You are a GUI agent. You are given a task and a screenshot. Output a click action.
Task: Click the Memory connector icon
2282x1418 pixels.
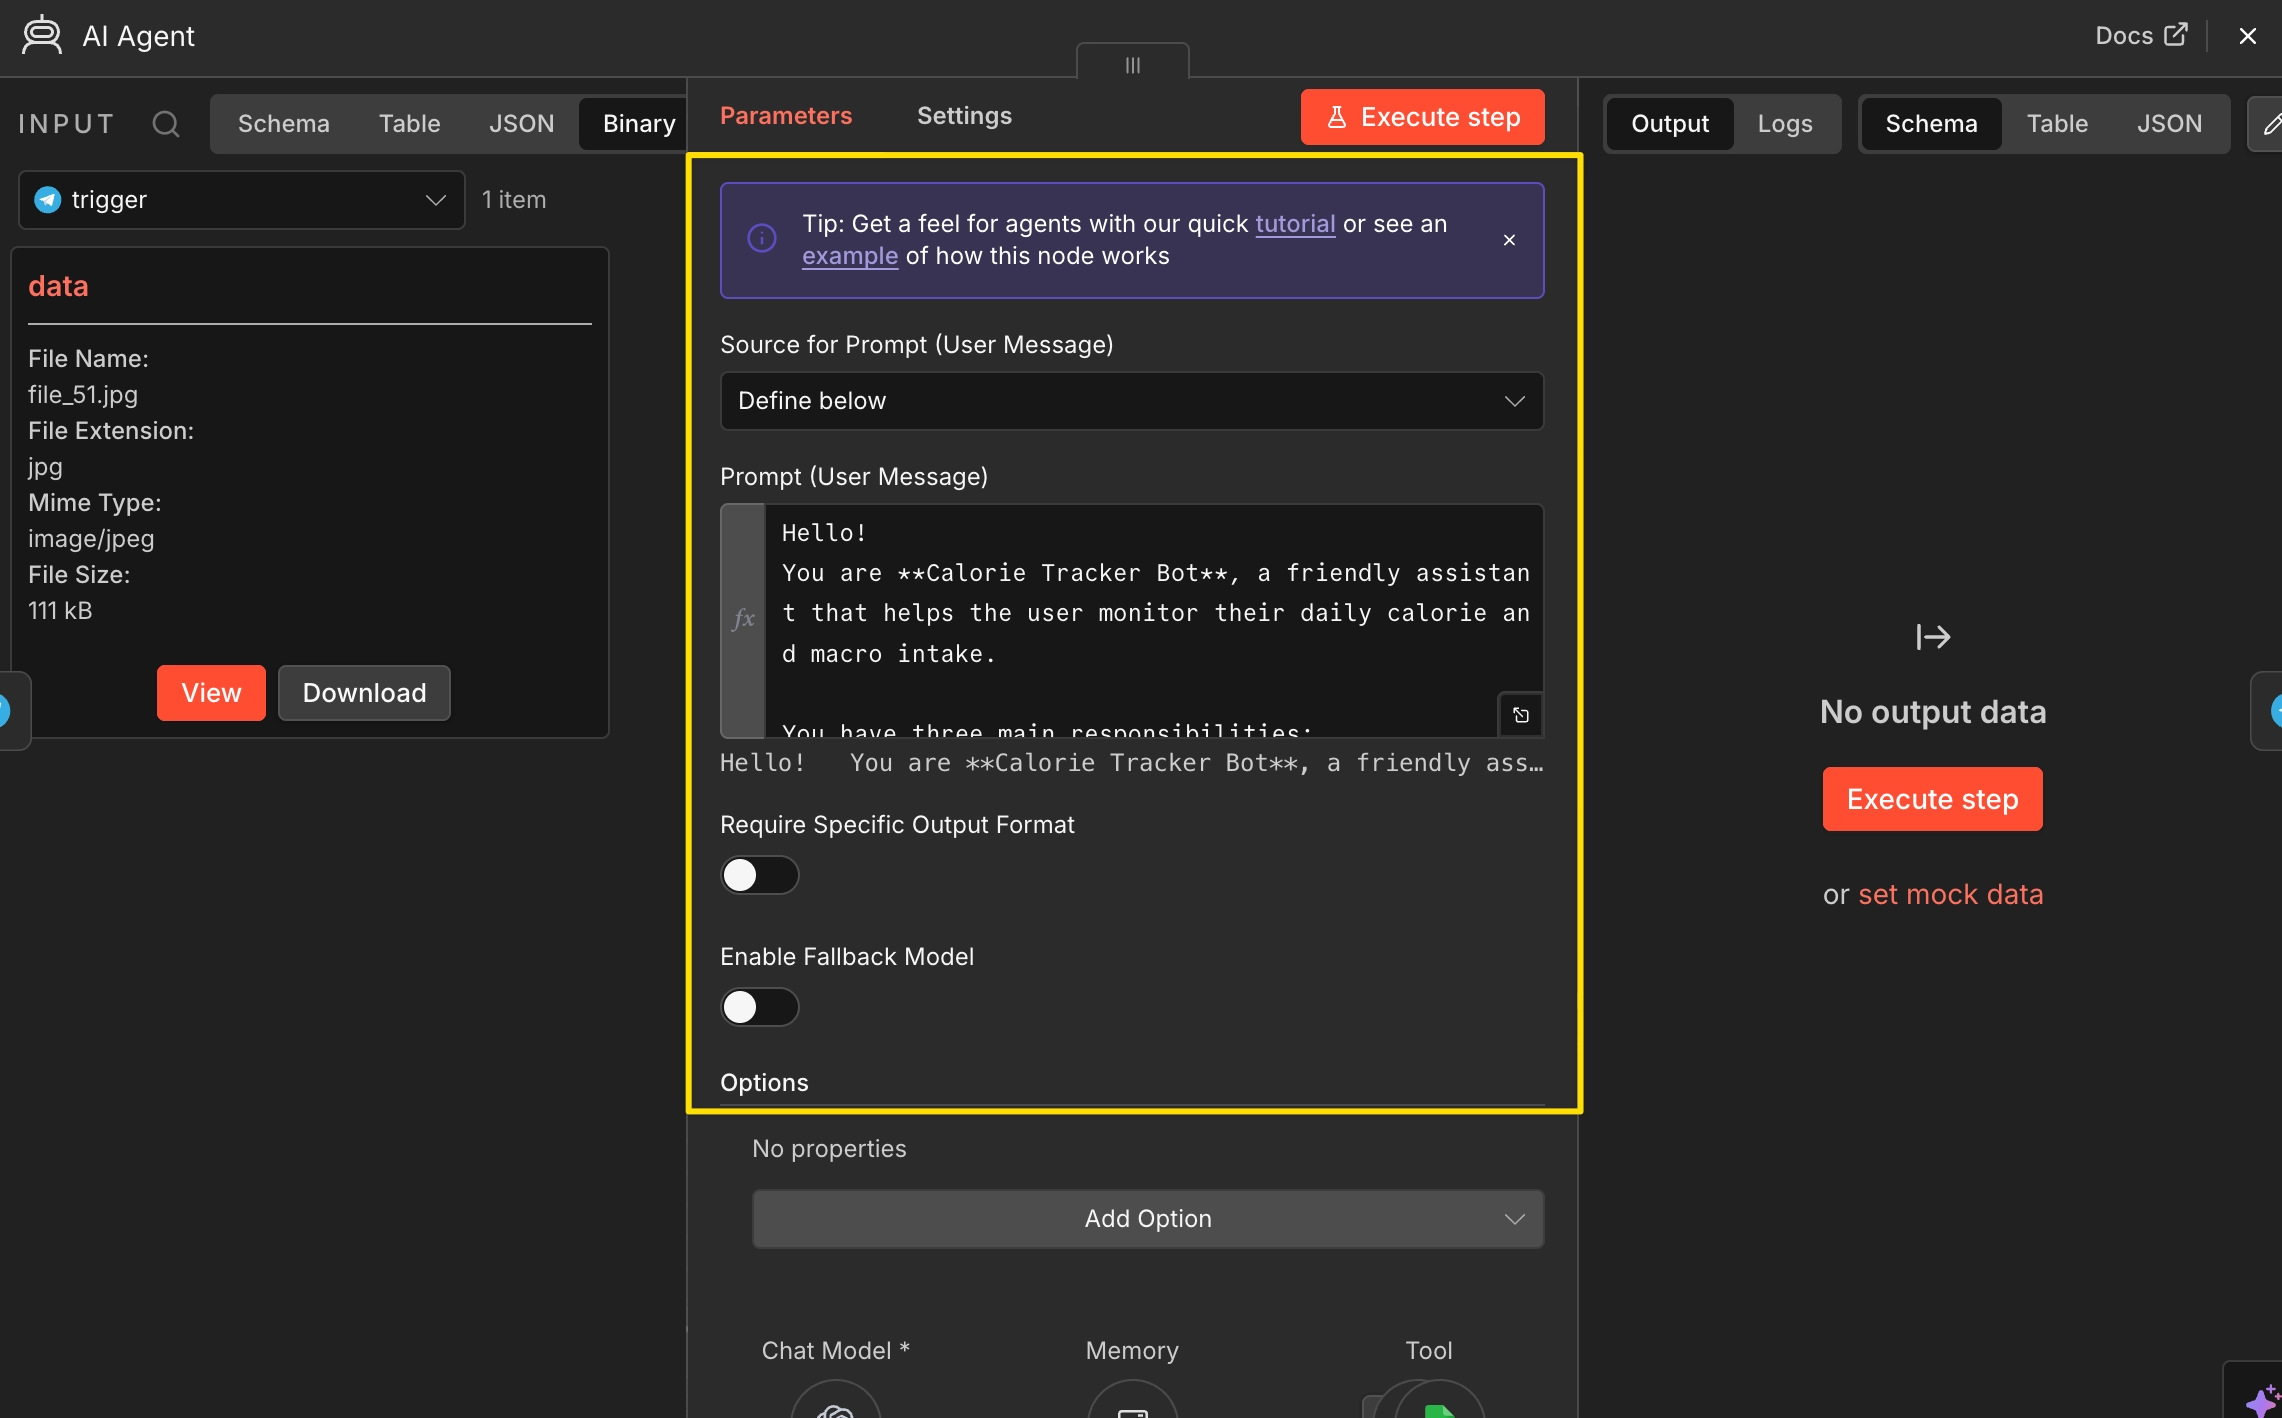pyautogui.click(x=1132, y=1400)
